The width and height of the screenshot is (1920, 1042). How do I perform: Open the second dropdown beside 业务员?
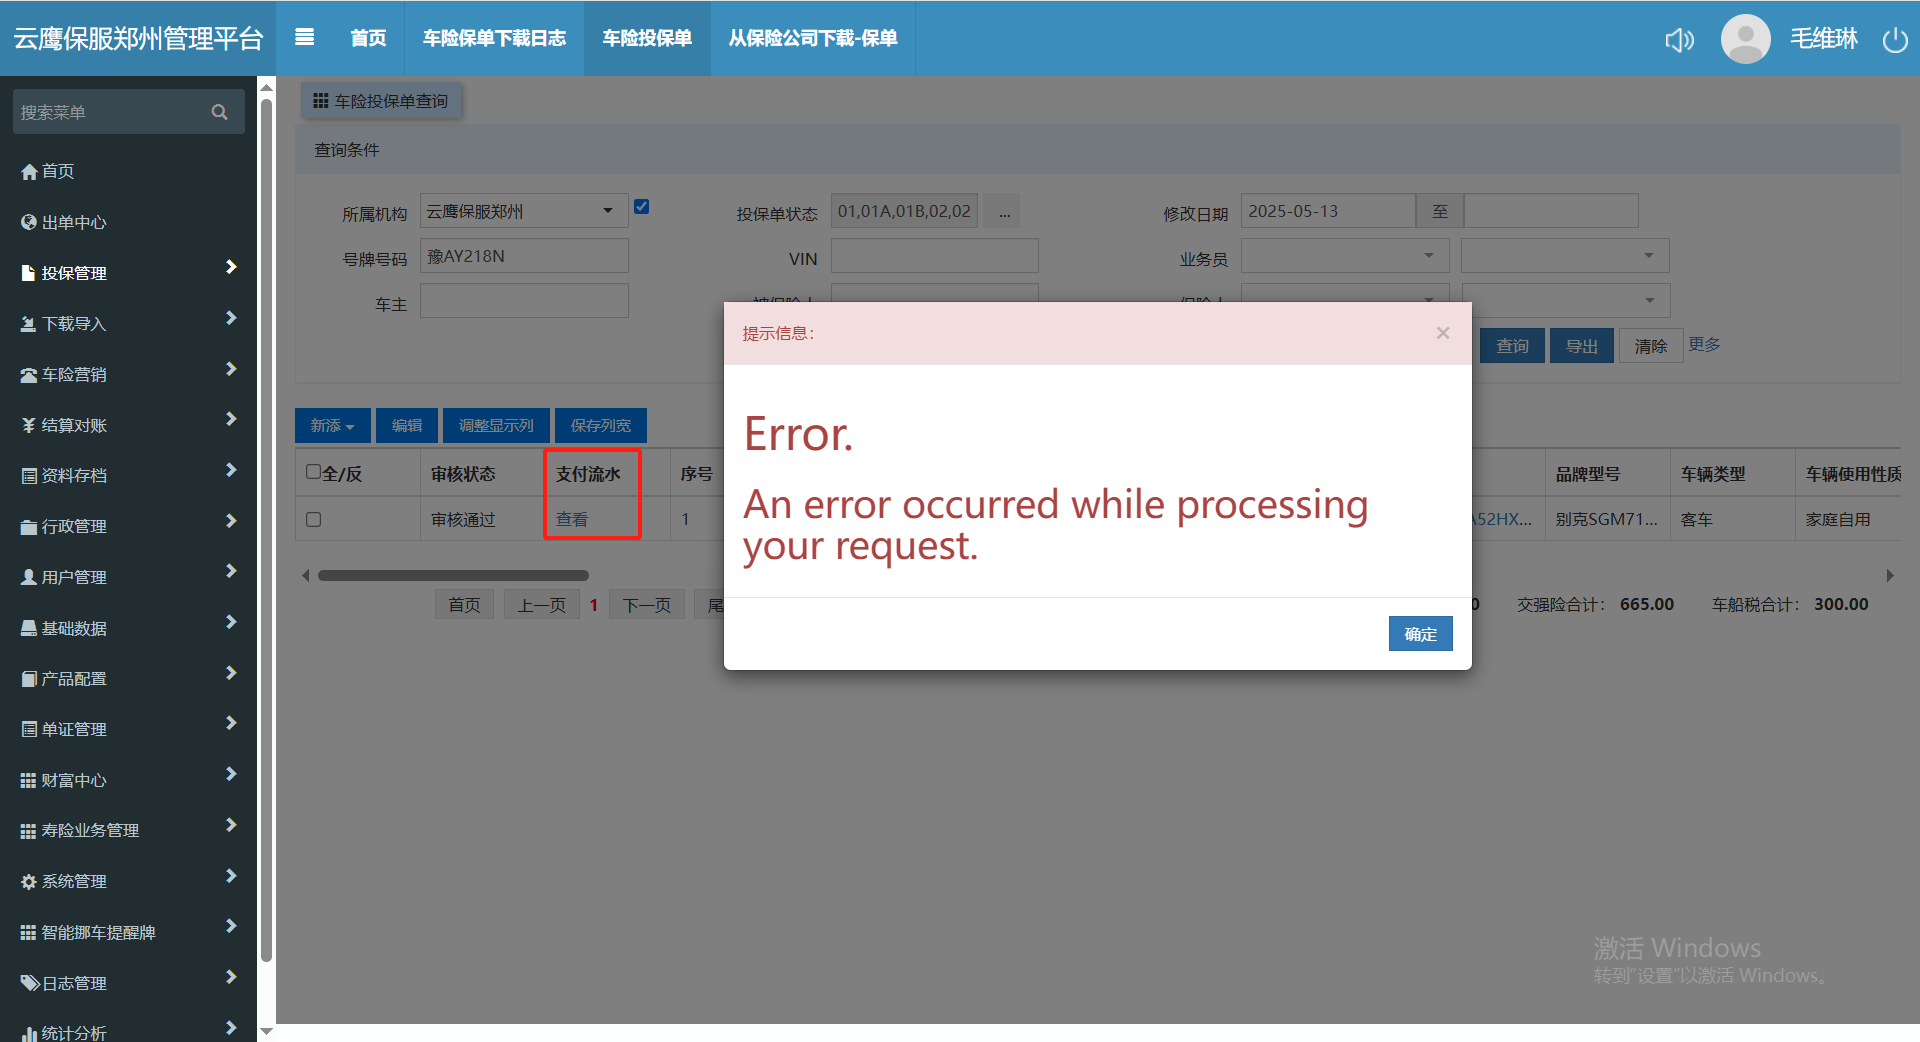tap(1565, 256)
